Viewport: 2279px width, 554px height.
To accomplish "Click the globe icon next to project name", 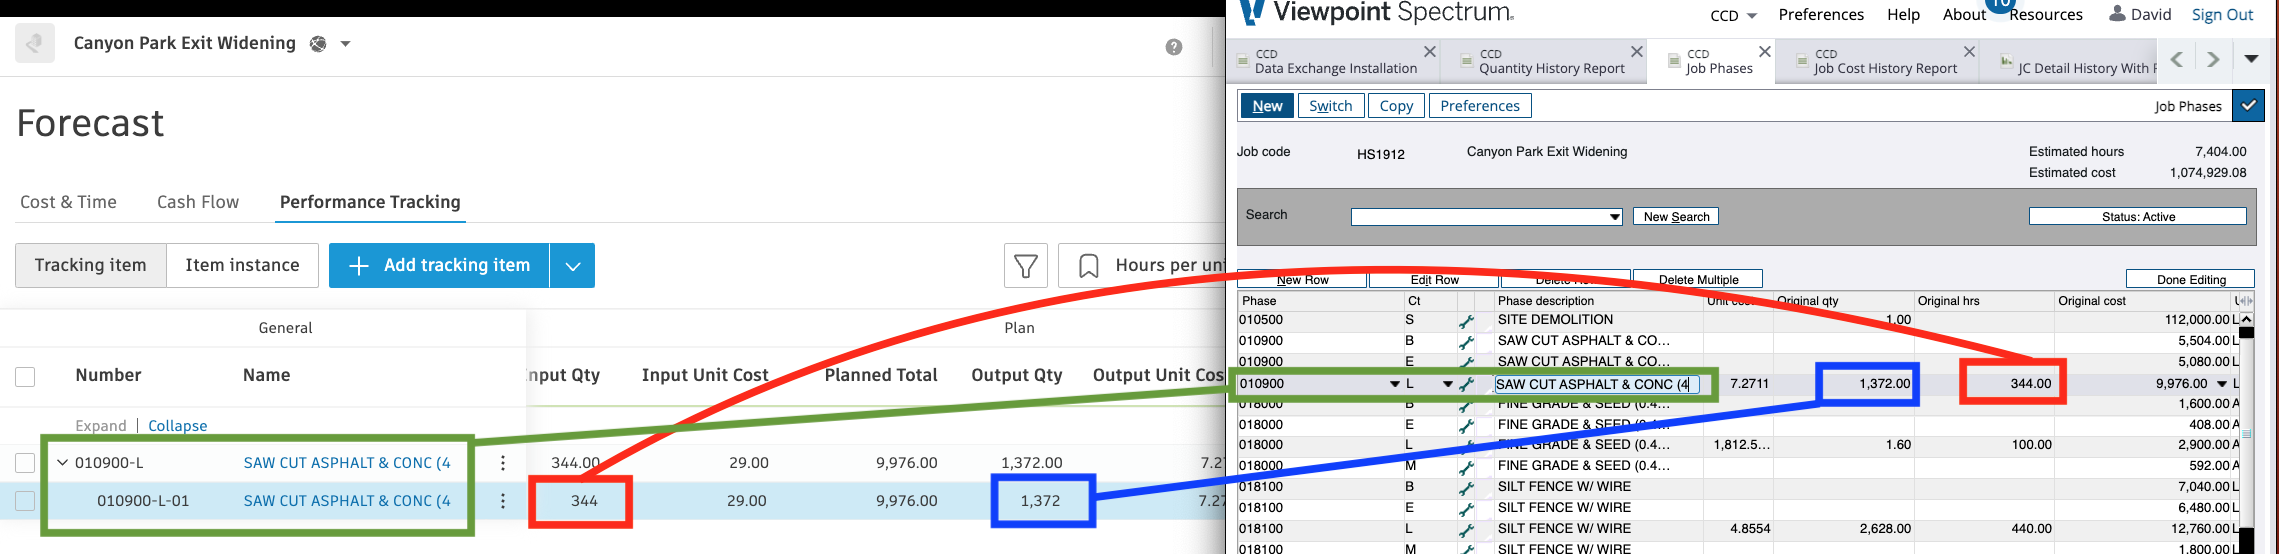I will tap(318, 44).
